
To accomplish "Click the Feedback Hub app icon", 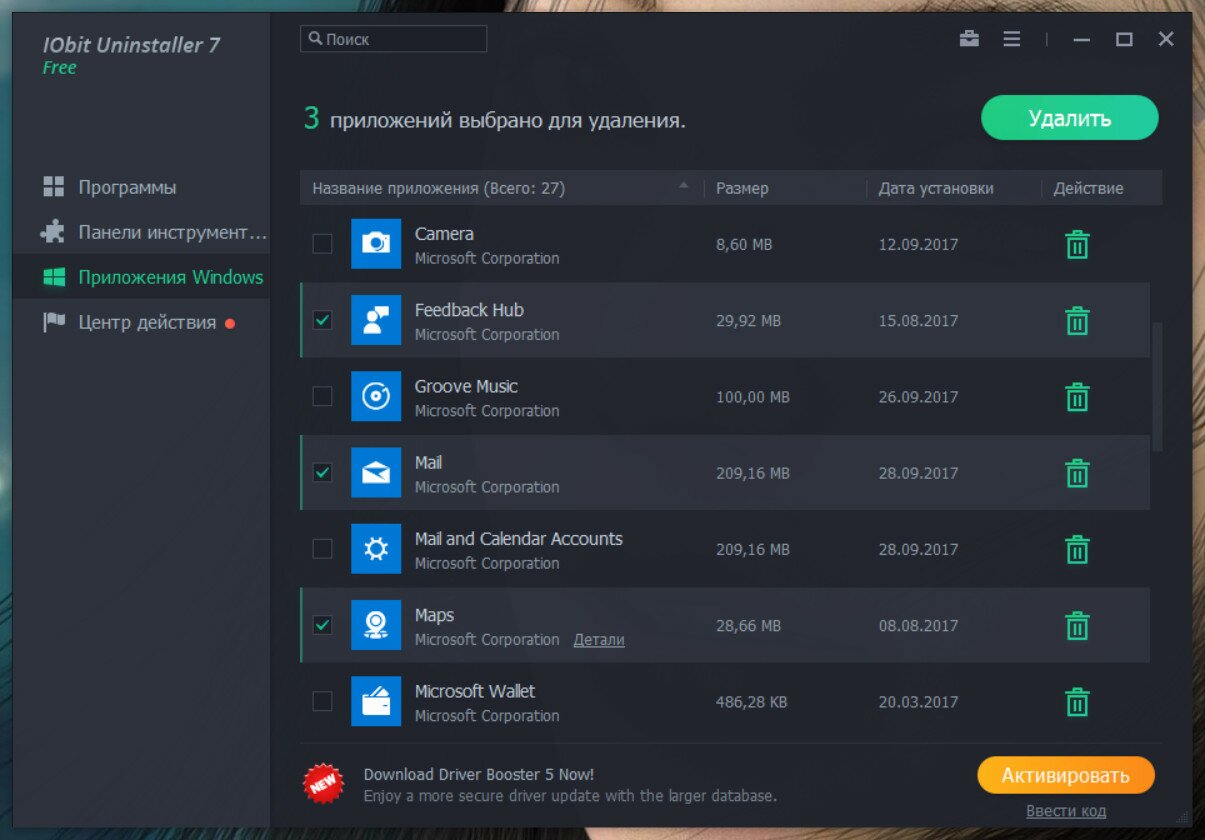I will [376, 320].
